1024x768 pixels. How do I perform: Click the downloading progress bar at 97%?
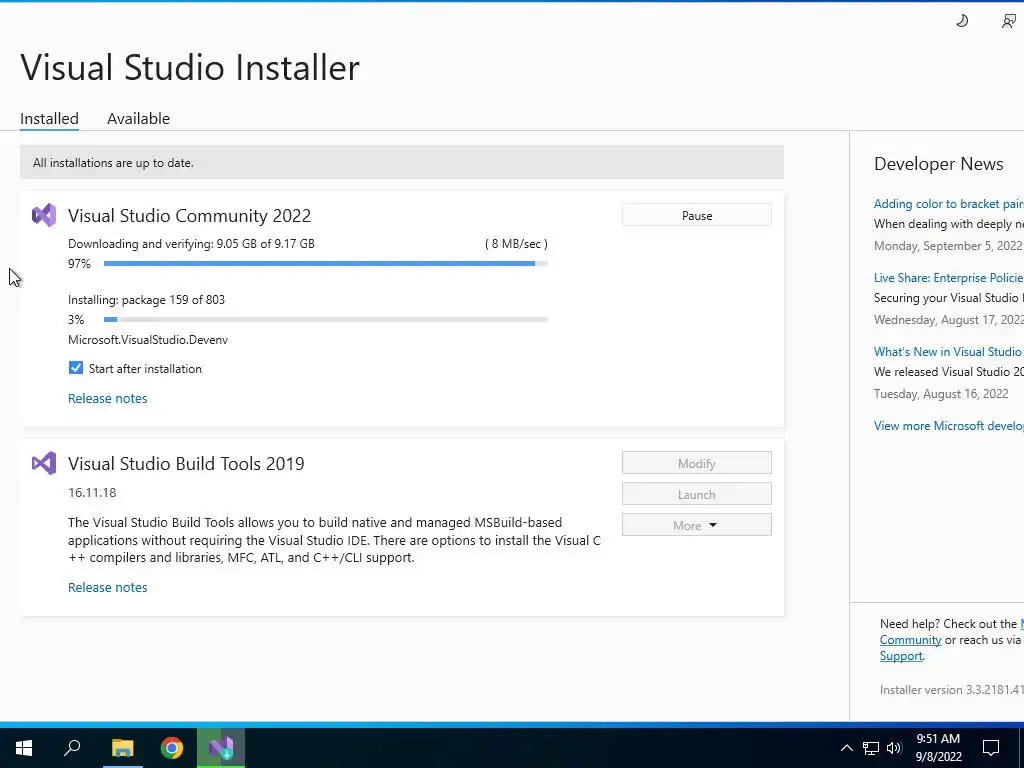tap(325, 263)
